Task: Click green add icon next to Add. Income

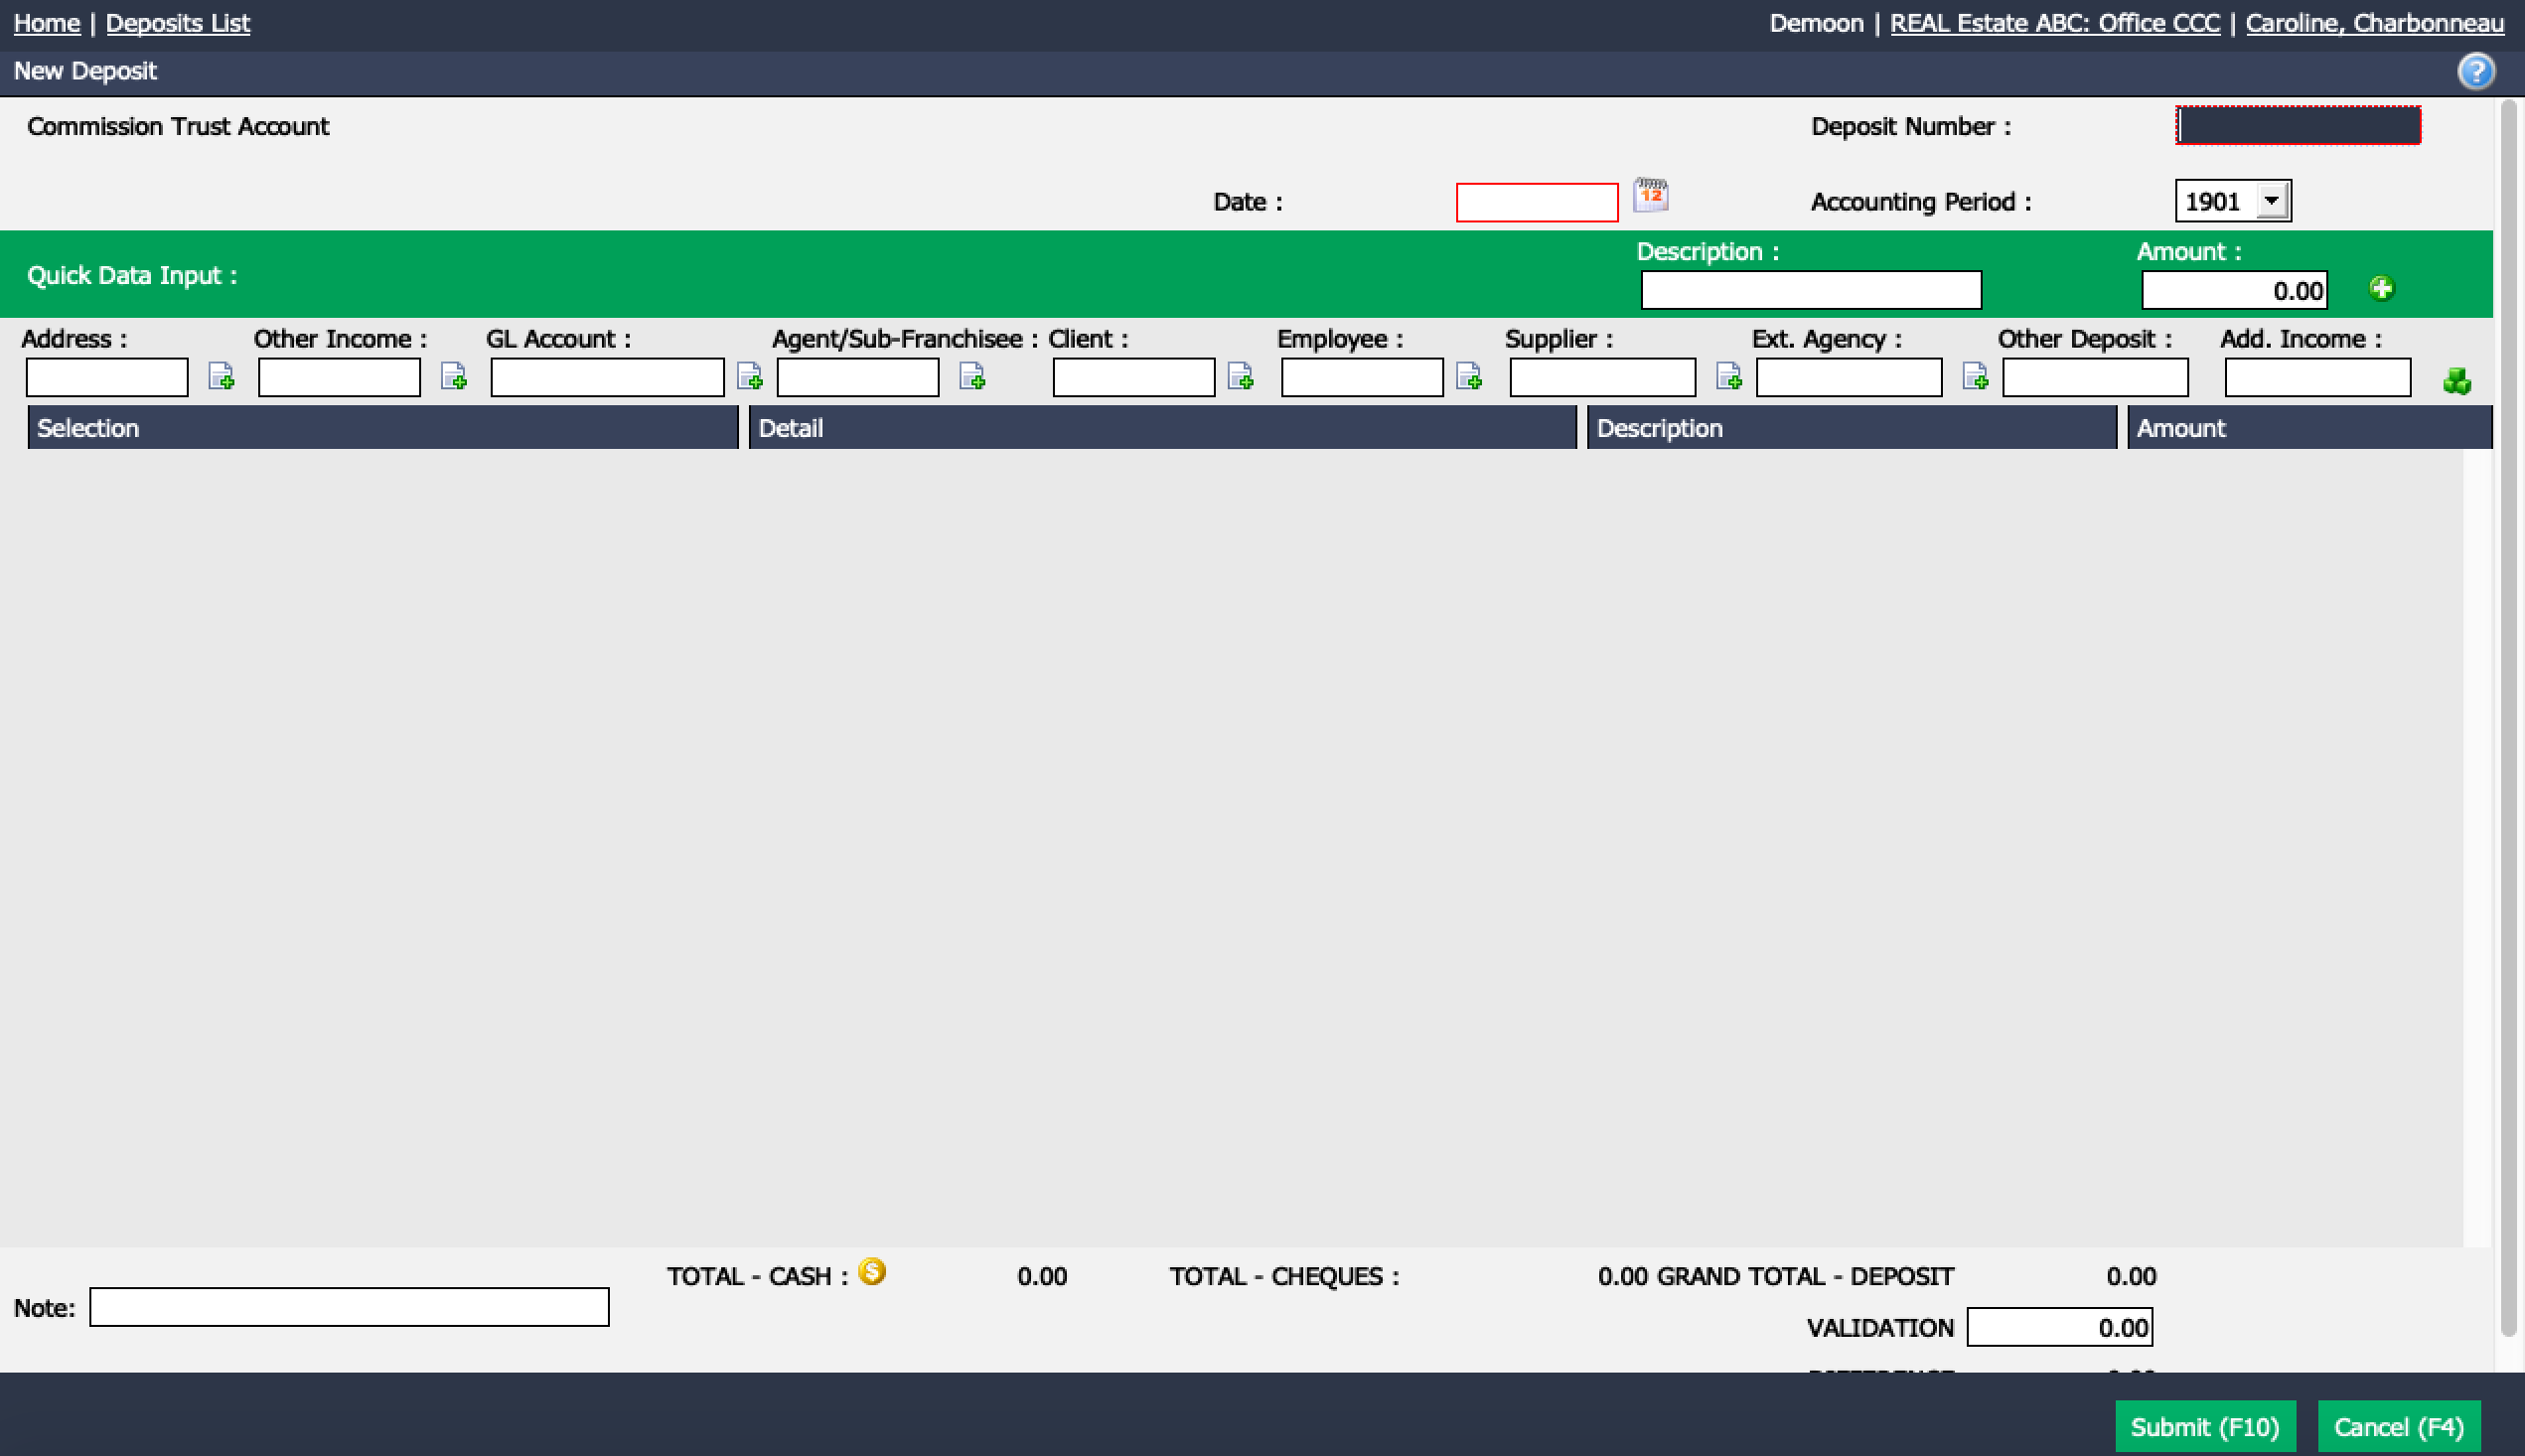Action: point(2457,381)
